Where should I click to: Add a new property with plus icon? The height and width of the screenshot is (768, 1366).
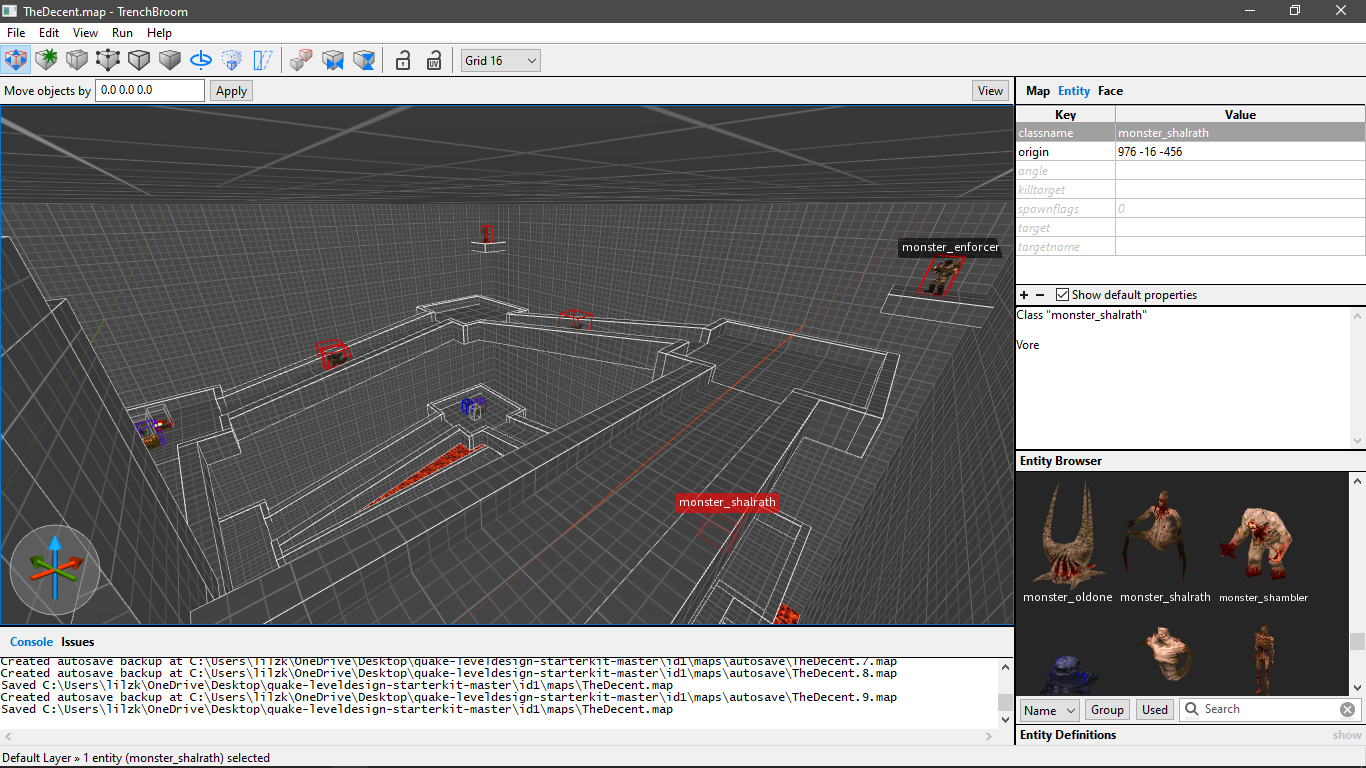[1024, 295]
